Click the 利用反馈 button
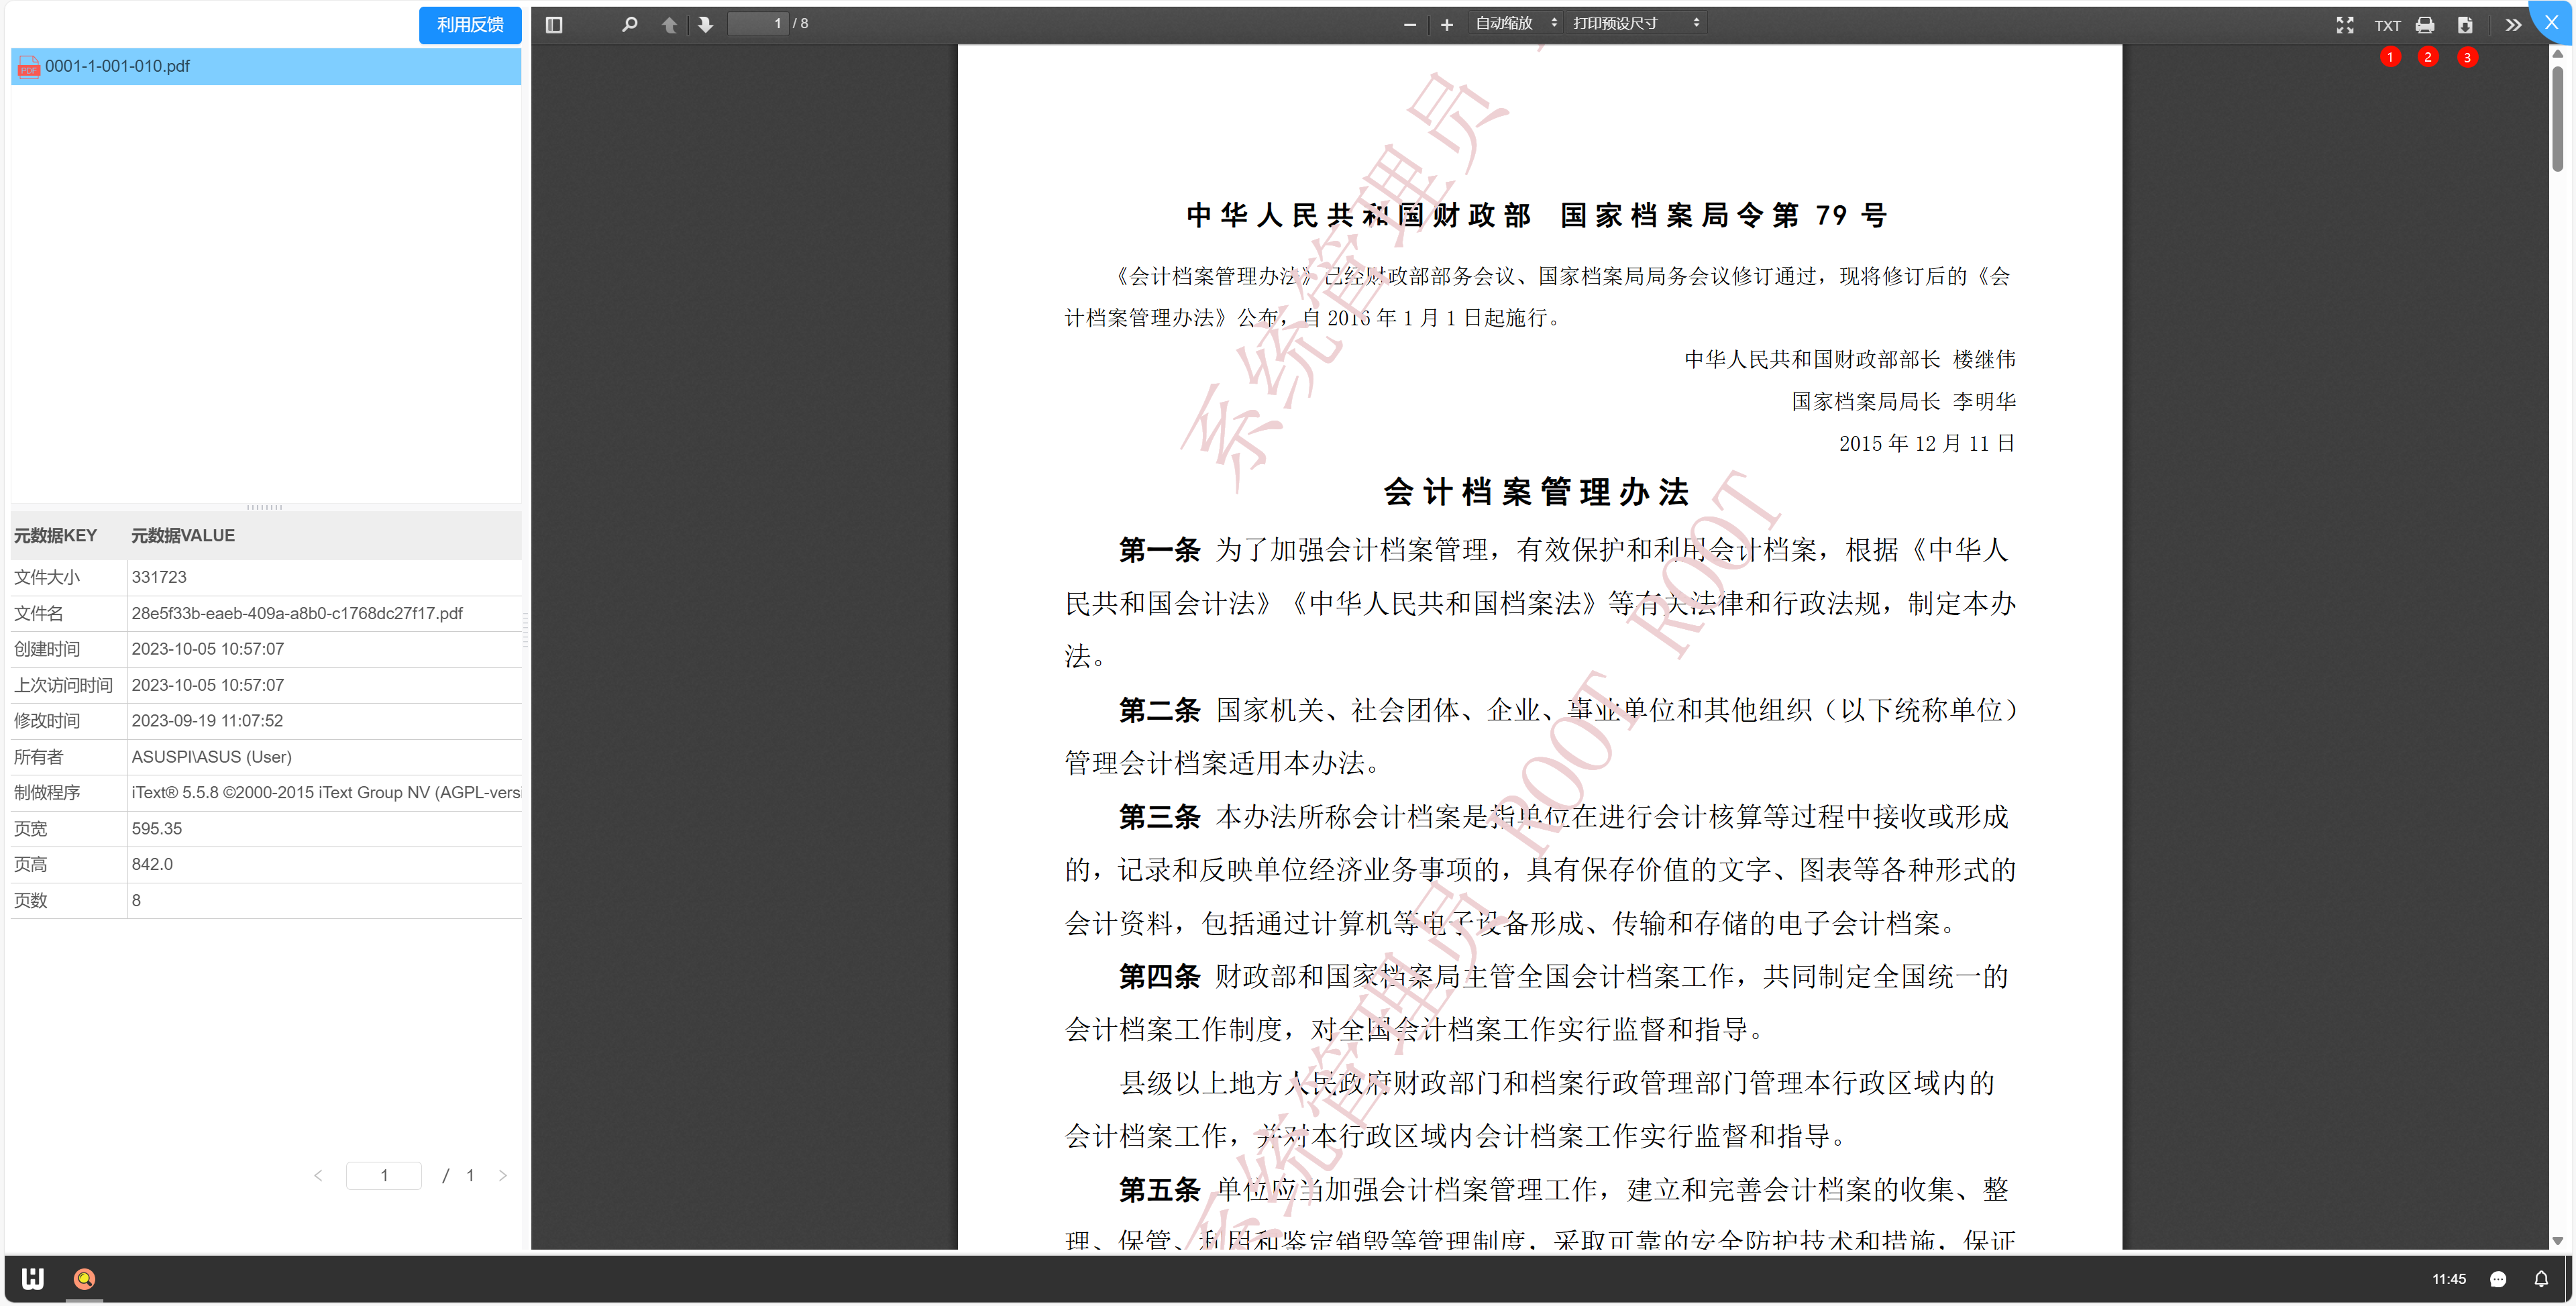The width and height of the screenshot is (2576, 1306). pyautogui.click(x=470, y=24)
